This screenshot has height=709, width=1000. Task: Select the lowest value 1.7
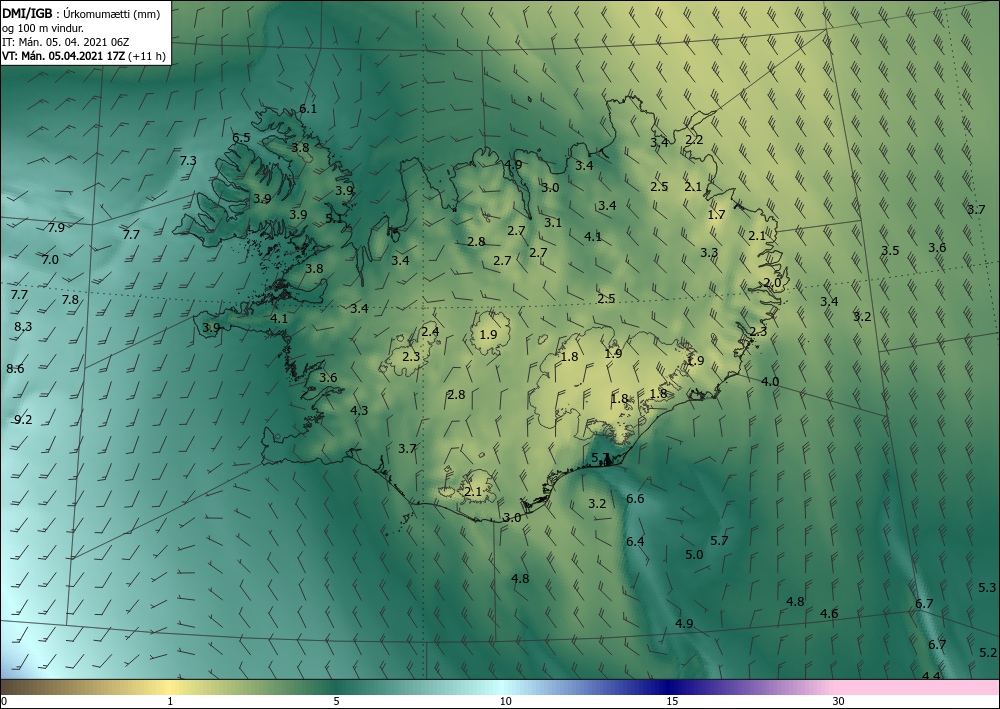click(x=716, y=214)
